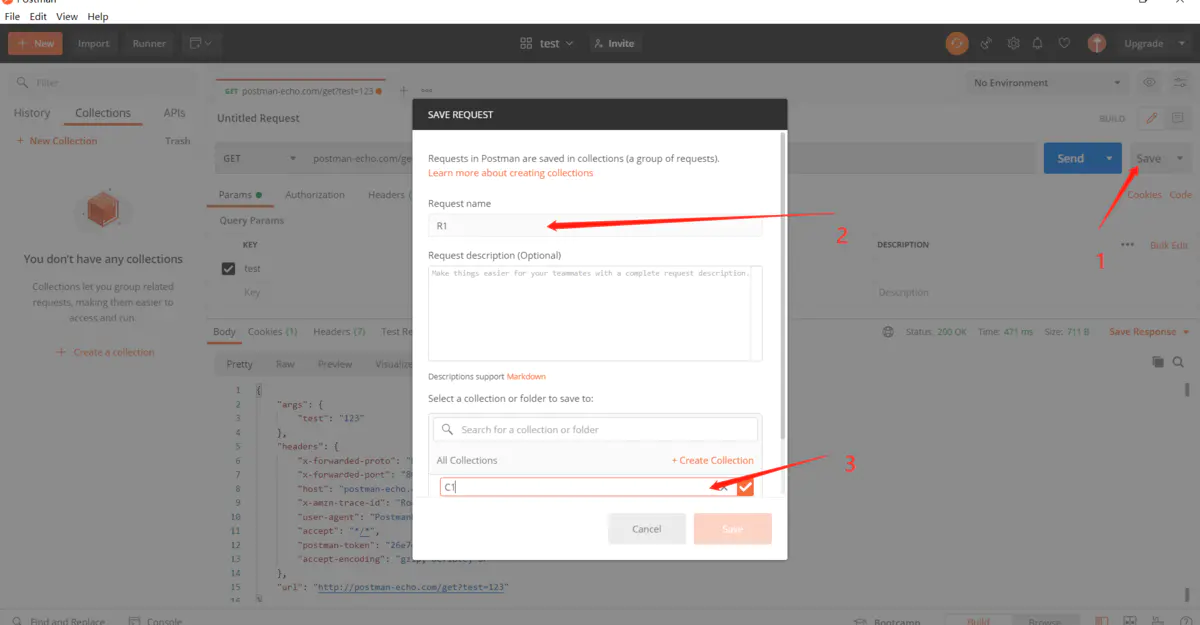
Task: Click the Request description text area
Action: [595, 313]
